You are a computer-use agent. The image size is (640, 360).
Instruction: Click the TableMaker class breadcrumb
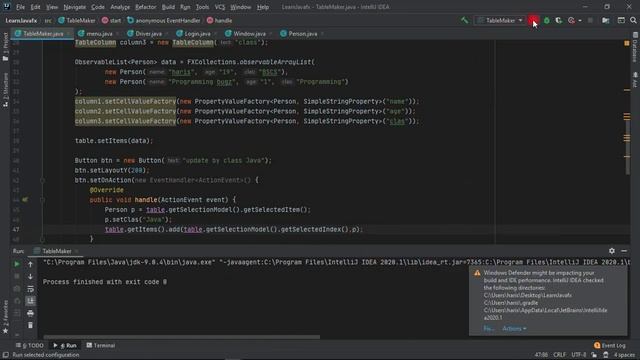pyautogui.click(x=77, y=20)
